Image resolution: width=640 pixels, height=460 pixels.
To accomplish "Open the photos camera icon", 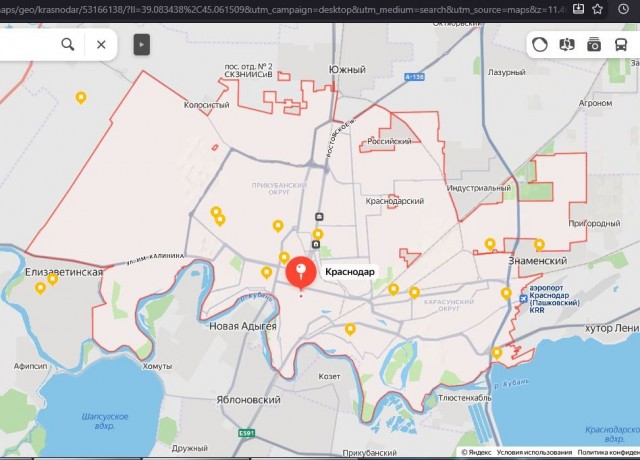I will coord(594,44).
